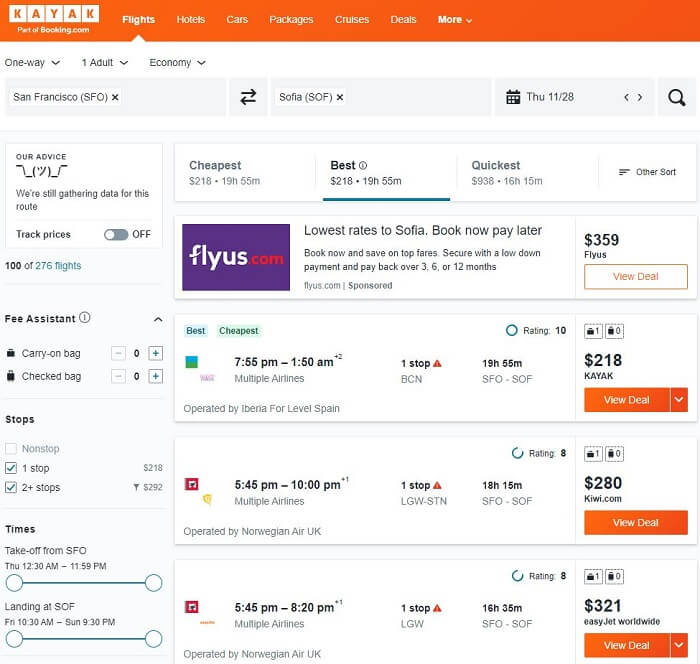Open the One-way trip type dropdown
This screenshot has height=664, width=700.
(32, 62)
